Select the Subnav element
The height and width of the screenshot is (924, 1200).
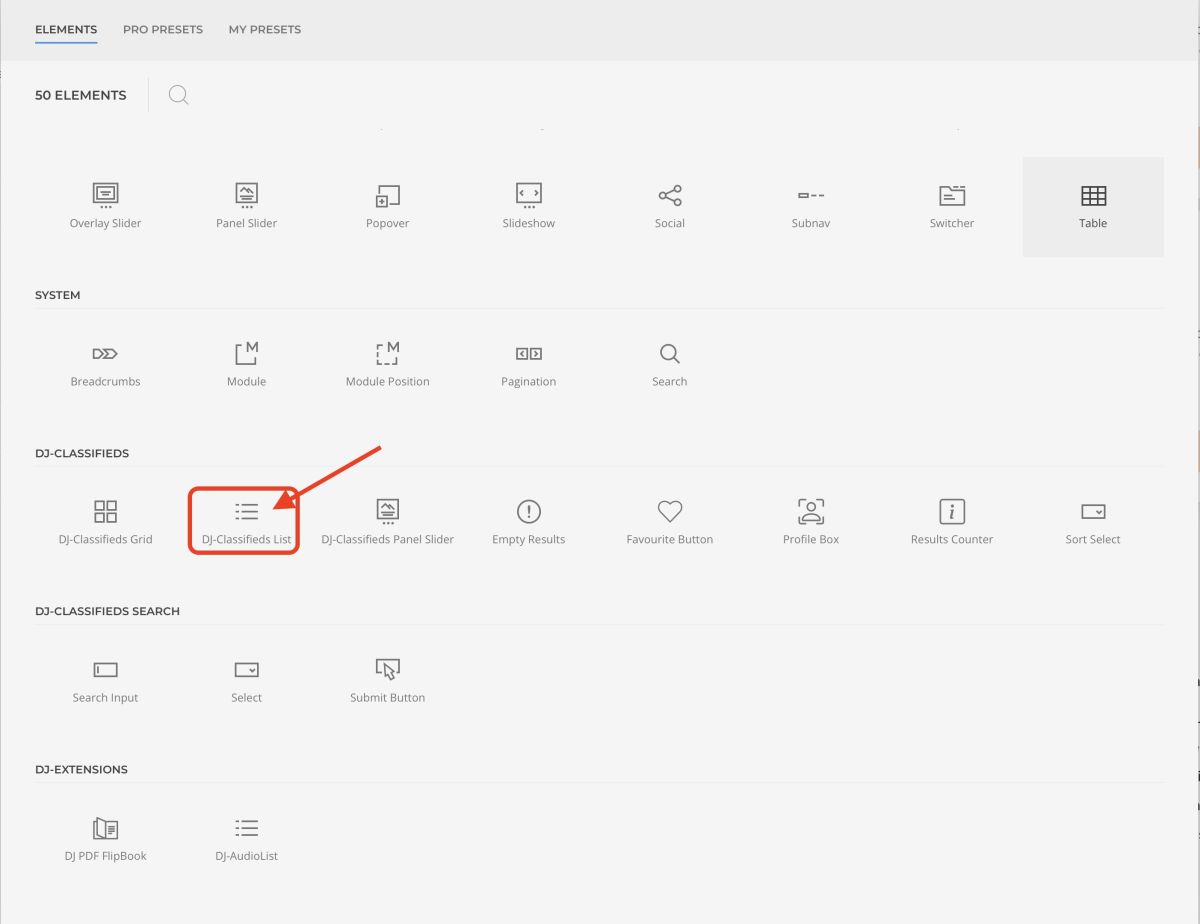pyautogui.click(x=810, y=207)
